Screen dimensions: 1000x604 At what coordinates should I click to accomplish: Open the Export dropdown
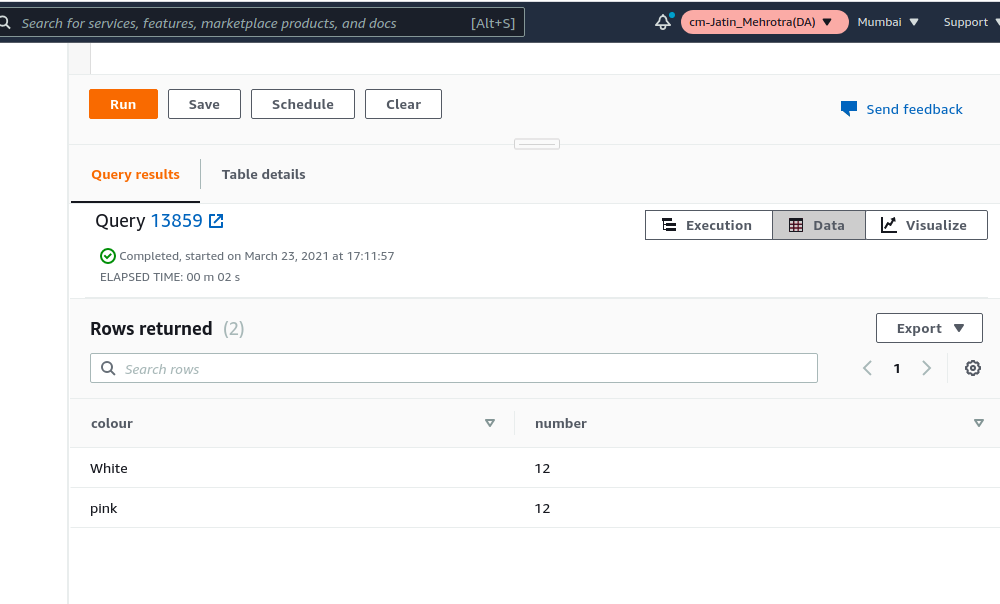tap(929, 328)
